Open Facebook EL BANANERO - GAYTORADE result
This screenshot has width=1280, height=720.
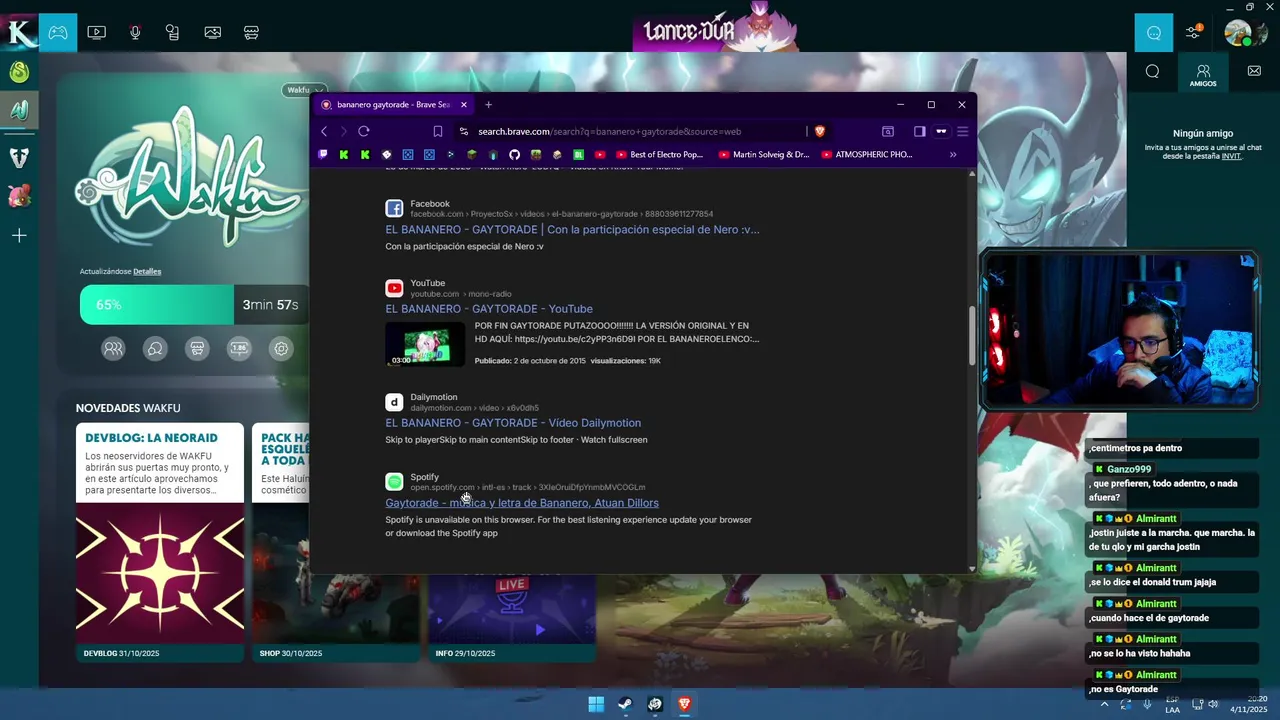click(572, 229)
